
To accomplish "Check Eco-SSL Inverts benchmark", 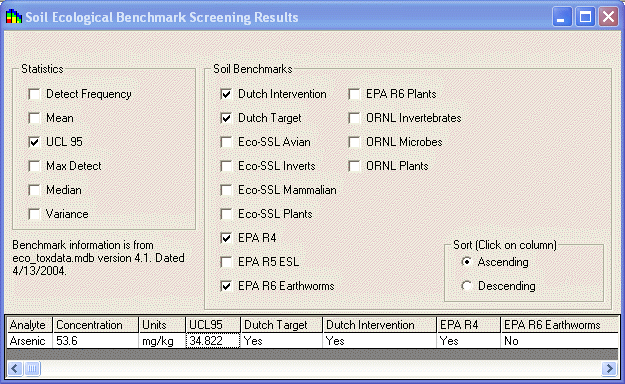I will pos(226,166).
